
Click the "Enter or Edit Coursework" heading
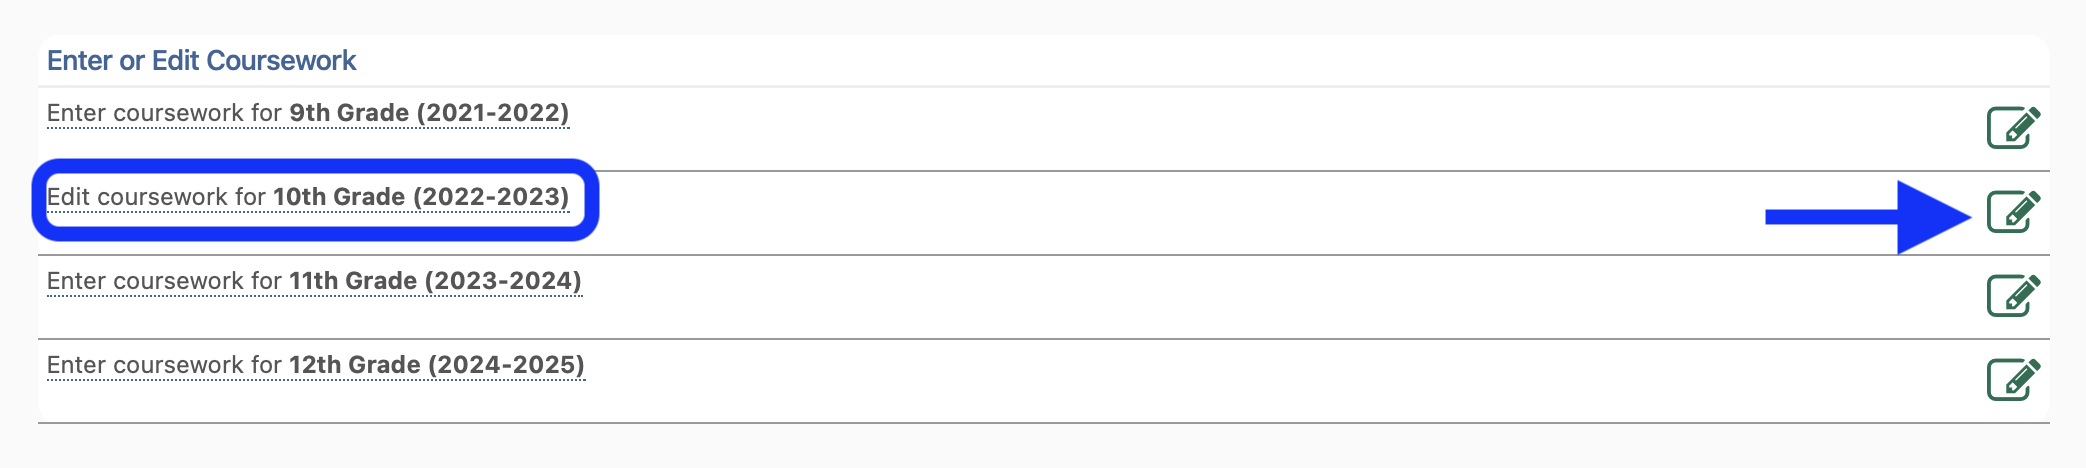201,61
